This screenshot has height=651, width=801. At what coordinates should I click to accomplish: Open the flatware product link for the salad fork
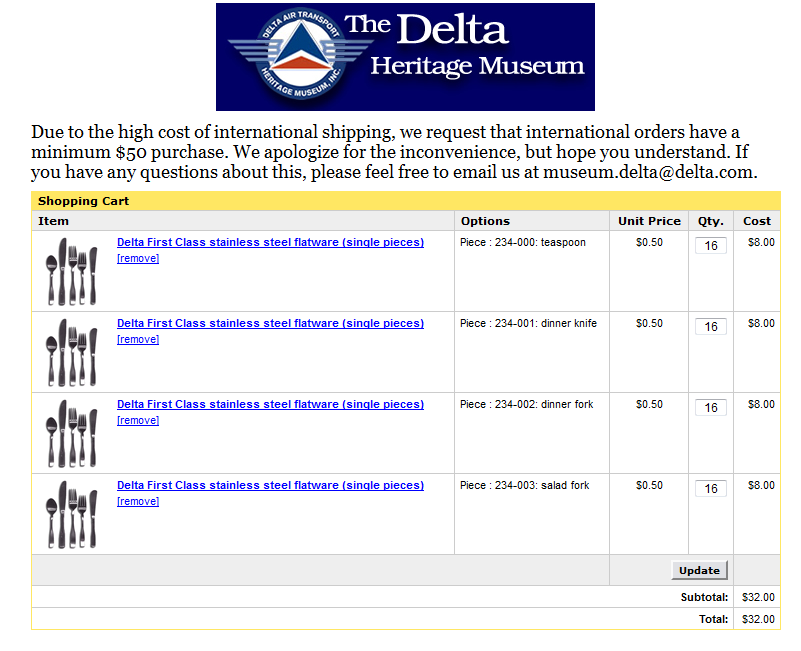point(270,485)
